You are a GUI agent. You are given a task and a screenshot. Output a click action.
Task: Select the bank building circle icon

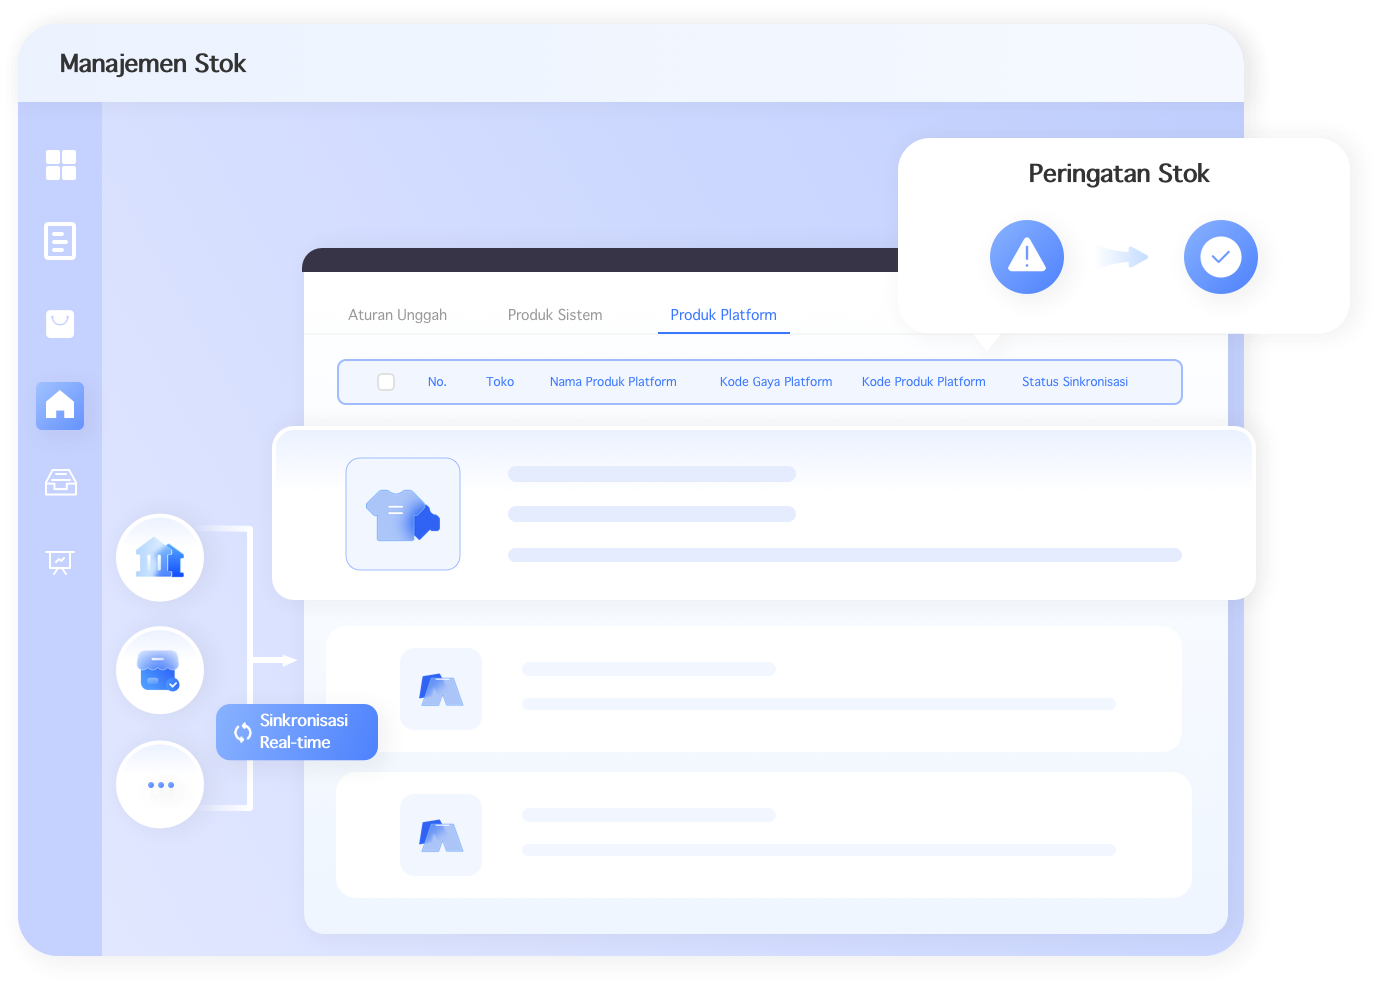click(160, 558)
